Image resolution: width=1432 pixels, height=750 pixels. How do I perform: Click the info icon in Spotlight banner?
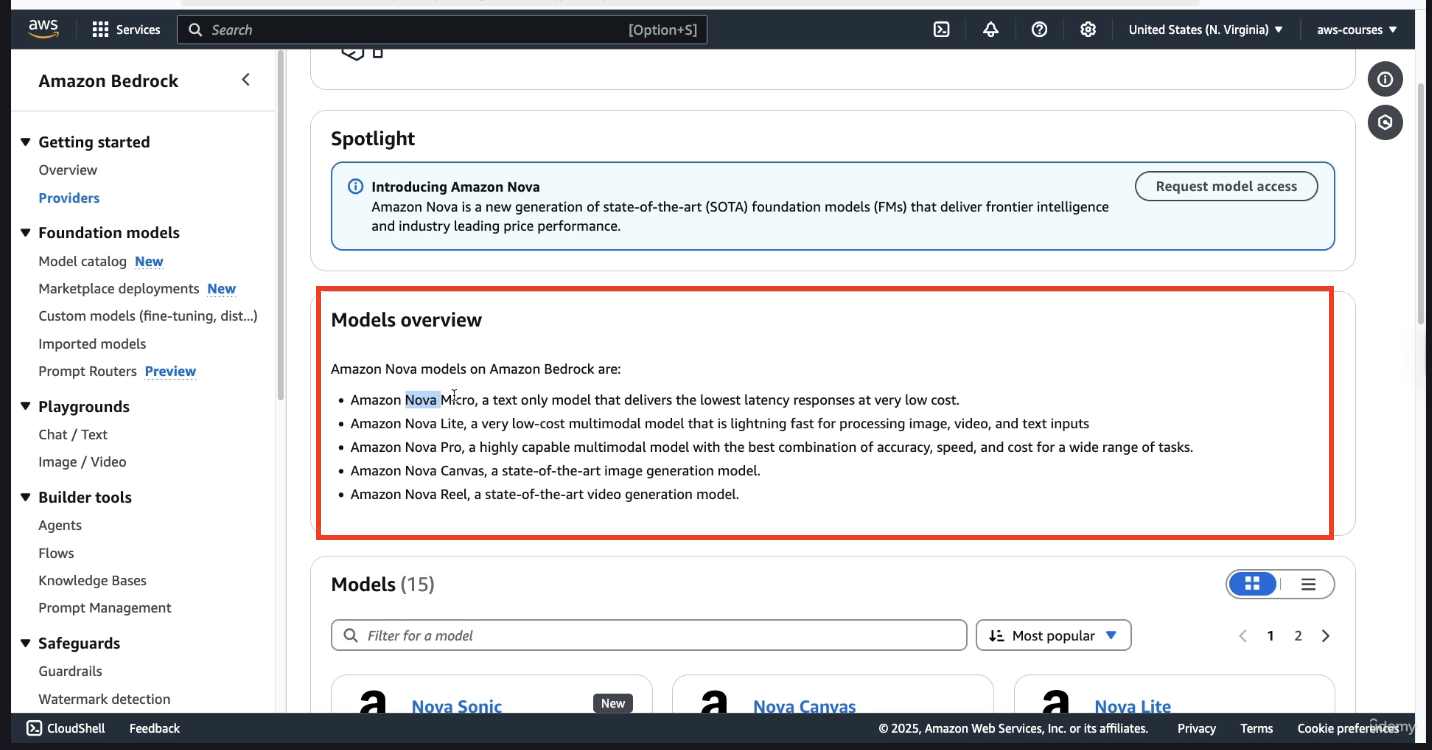coord(355,187)
